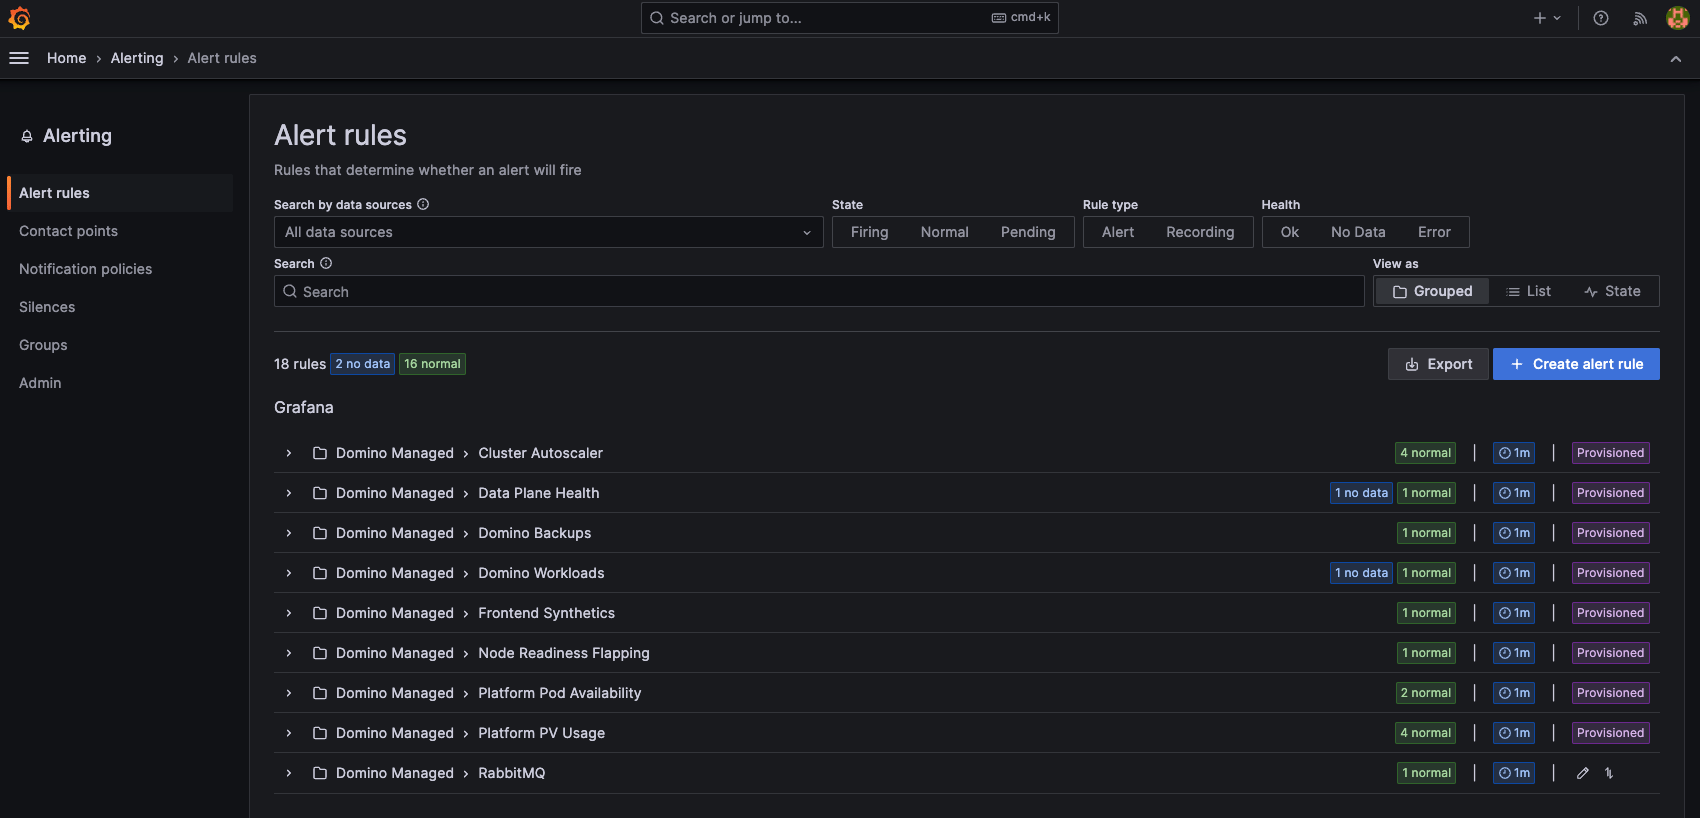
Task: Open the help question mark icon
Action: point(1601,18)
